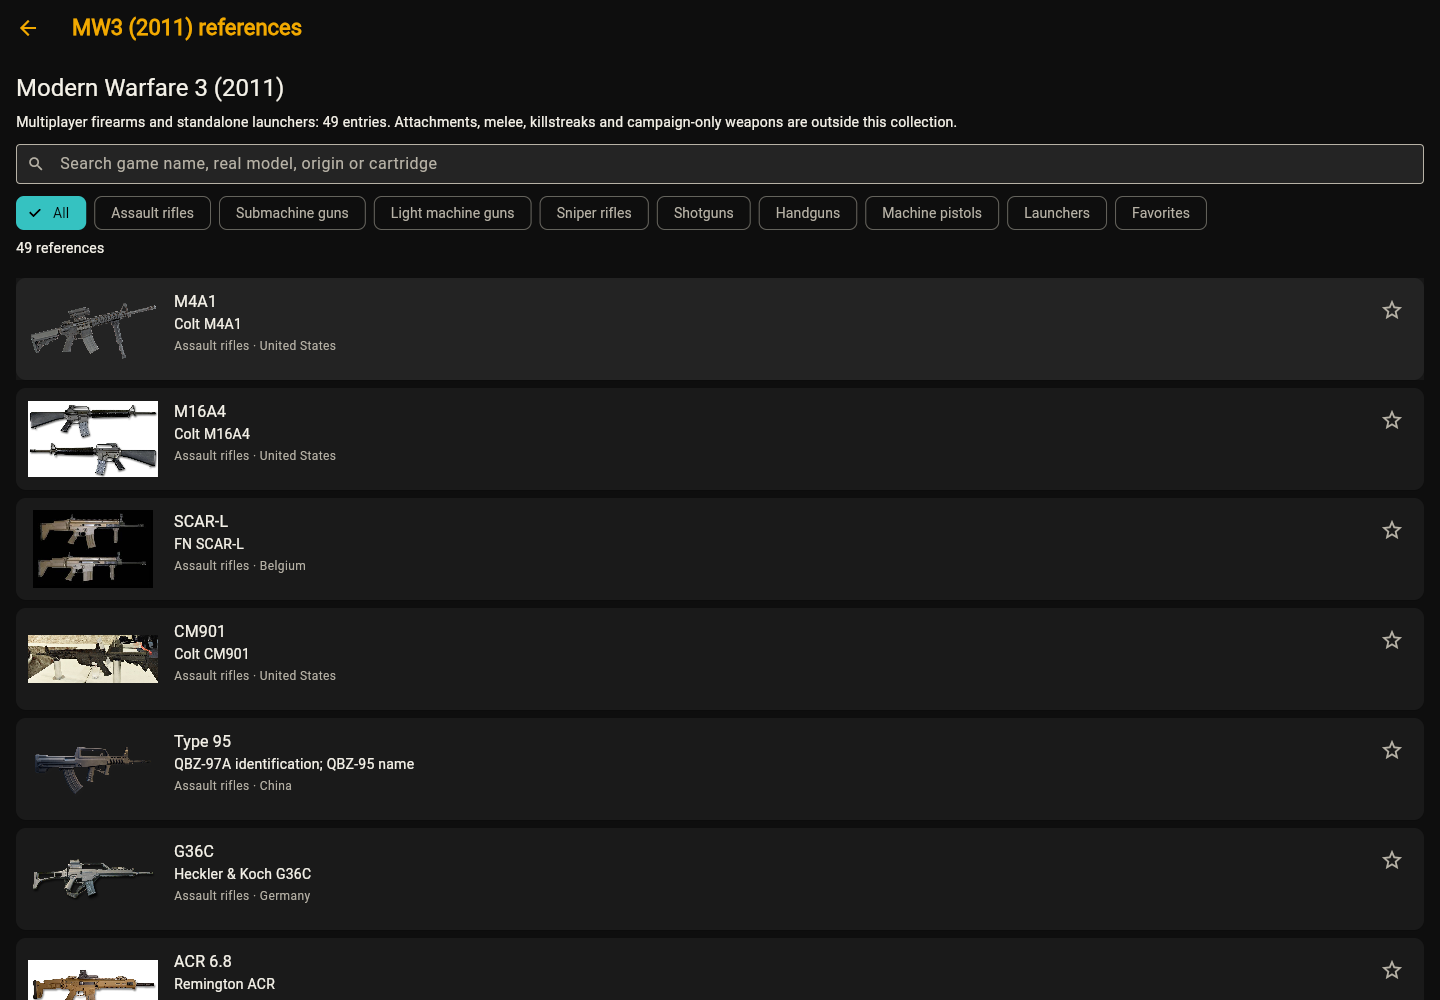Viewport: 1440px width, 1000px height.
Task: Show only Light machine guns
Action: 452,213
